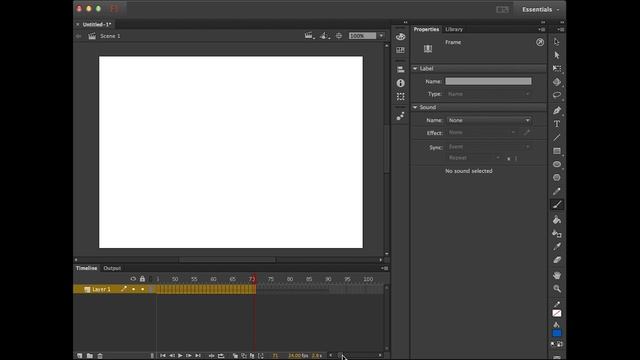Select the Ink Bottle tool
This screenshot has width=640, height=360.
[x=557, y=233]
